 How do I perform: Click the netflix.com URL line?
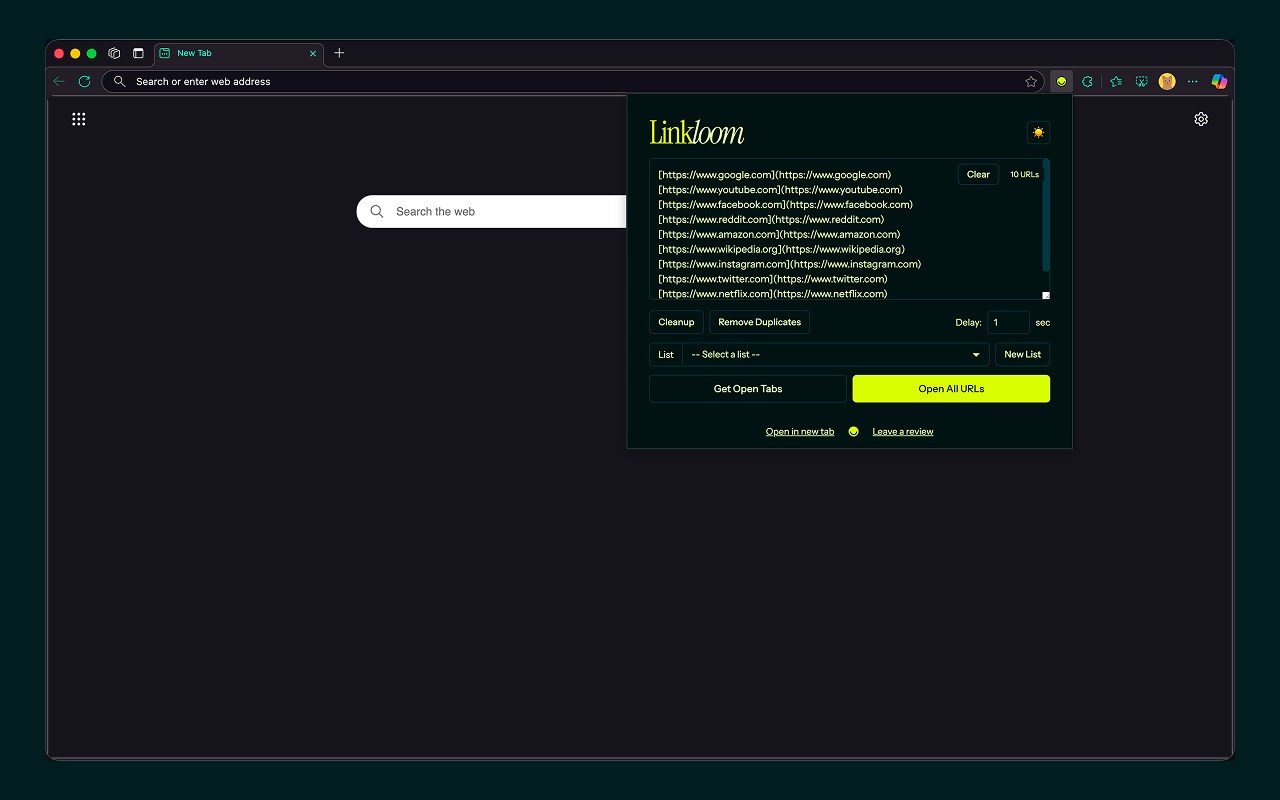coord(773,294)
